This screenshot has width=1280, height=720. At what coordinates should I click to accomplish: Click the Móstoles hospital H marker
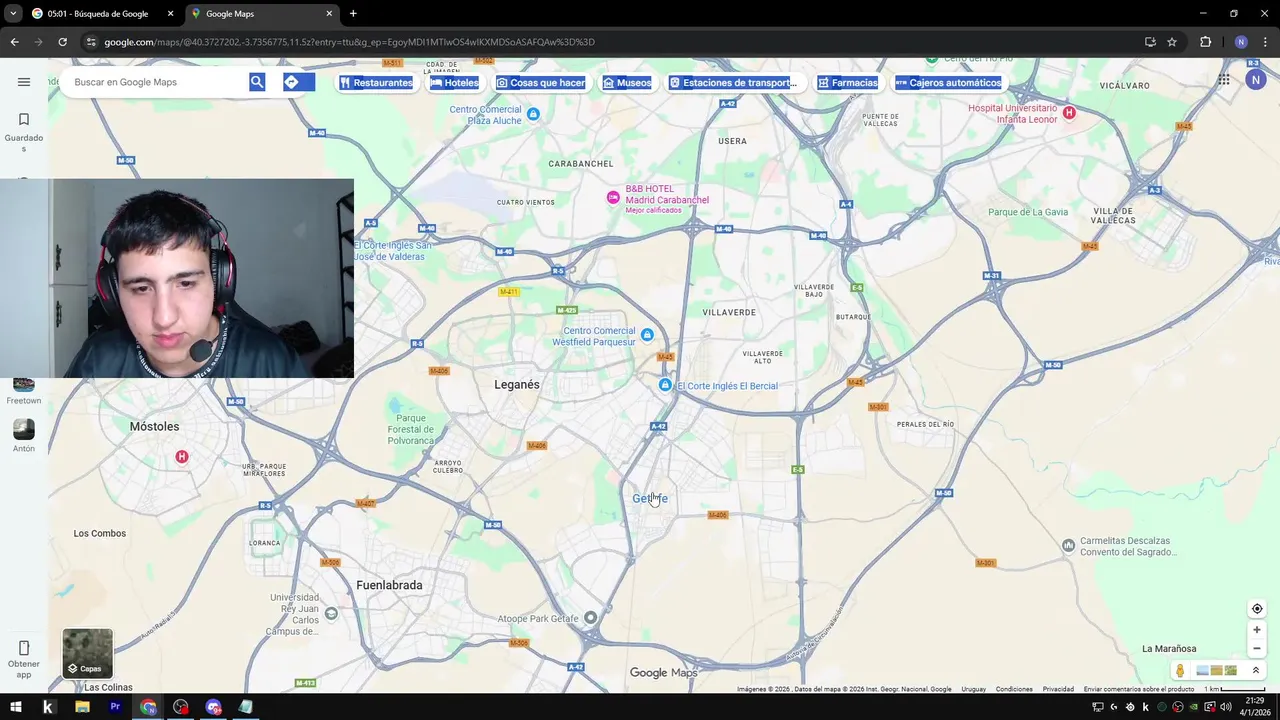(181, 457)
